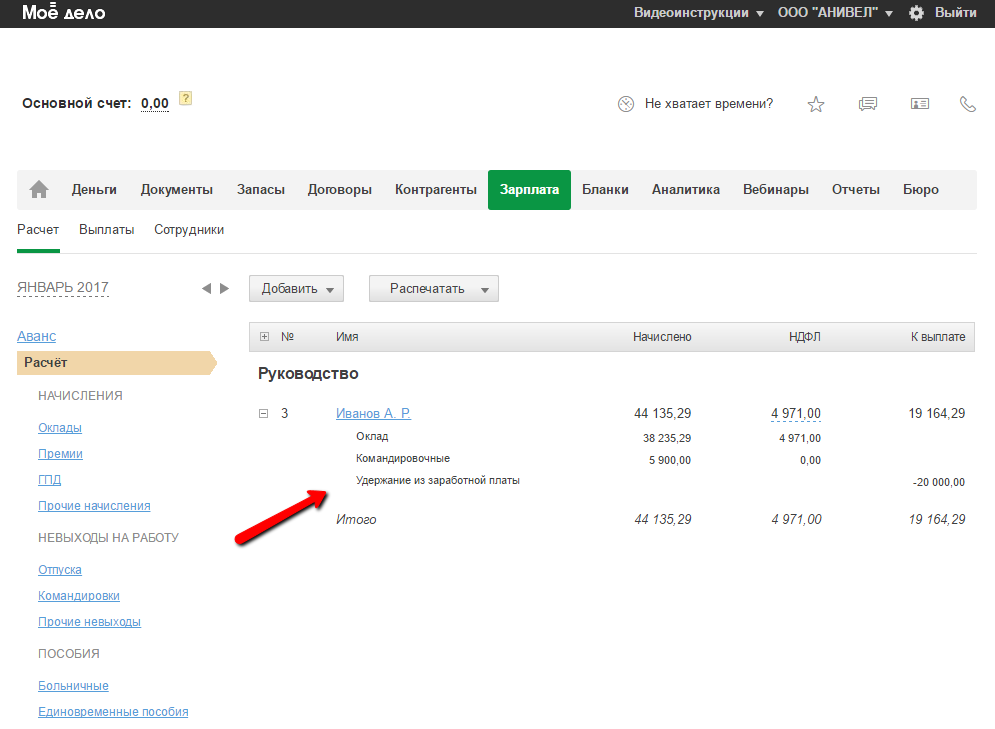This screenshot has width=995, height=729.
Task: Click the ЯНВАРЬ 2017 period selector
Action: (63, 288)
